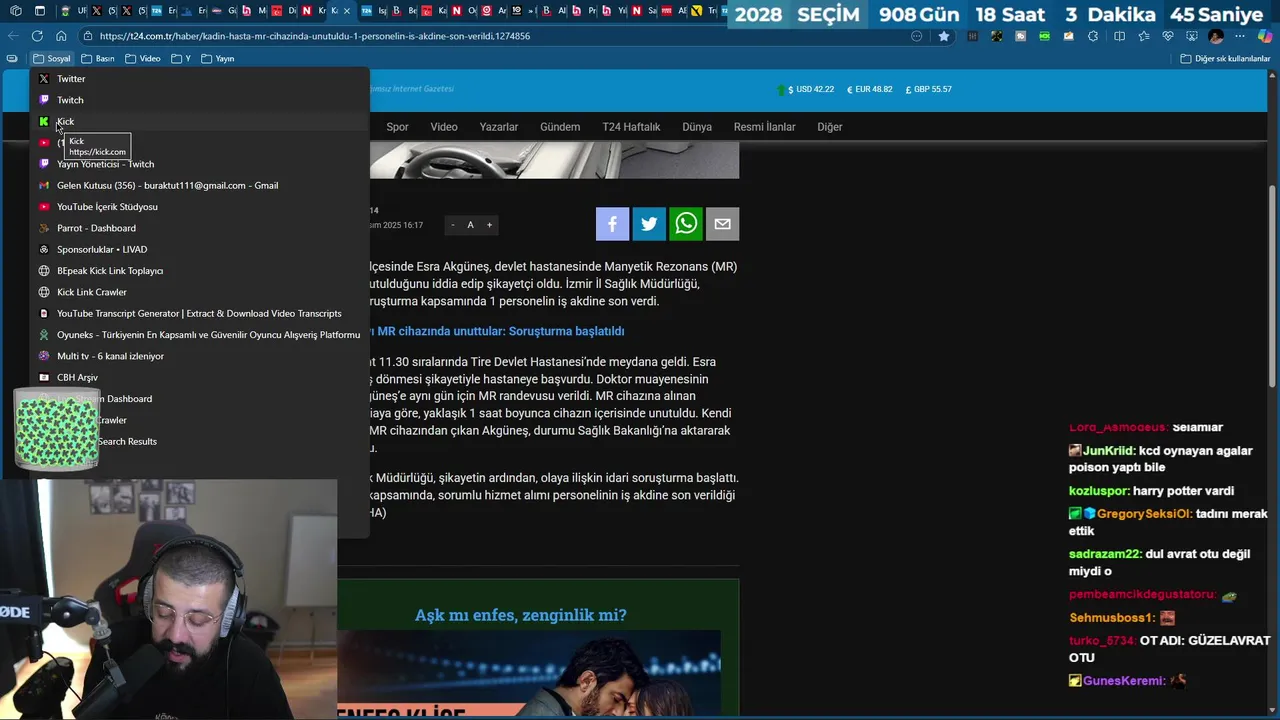The height and width of the screenshot is (720, 1280).
Task: Open YouTube İçerik Stüdyosu bookmark
Action: pyautogui.click(x=200, y=207)
